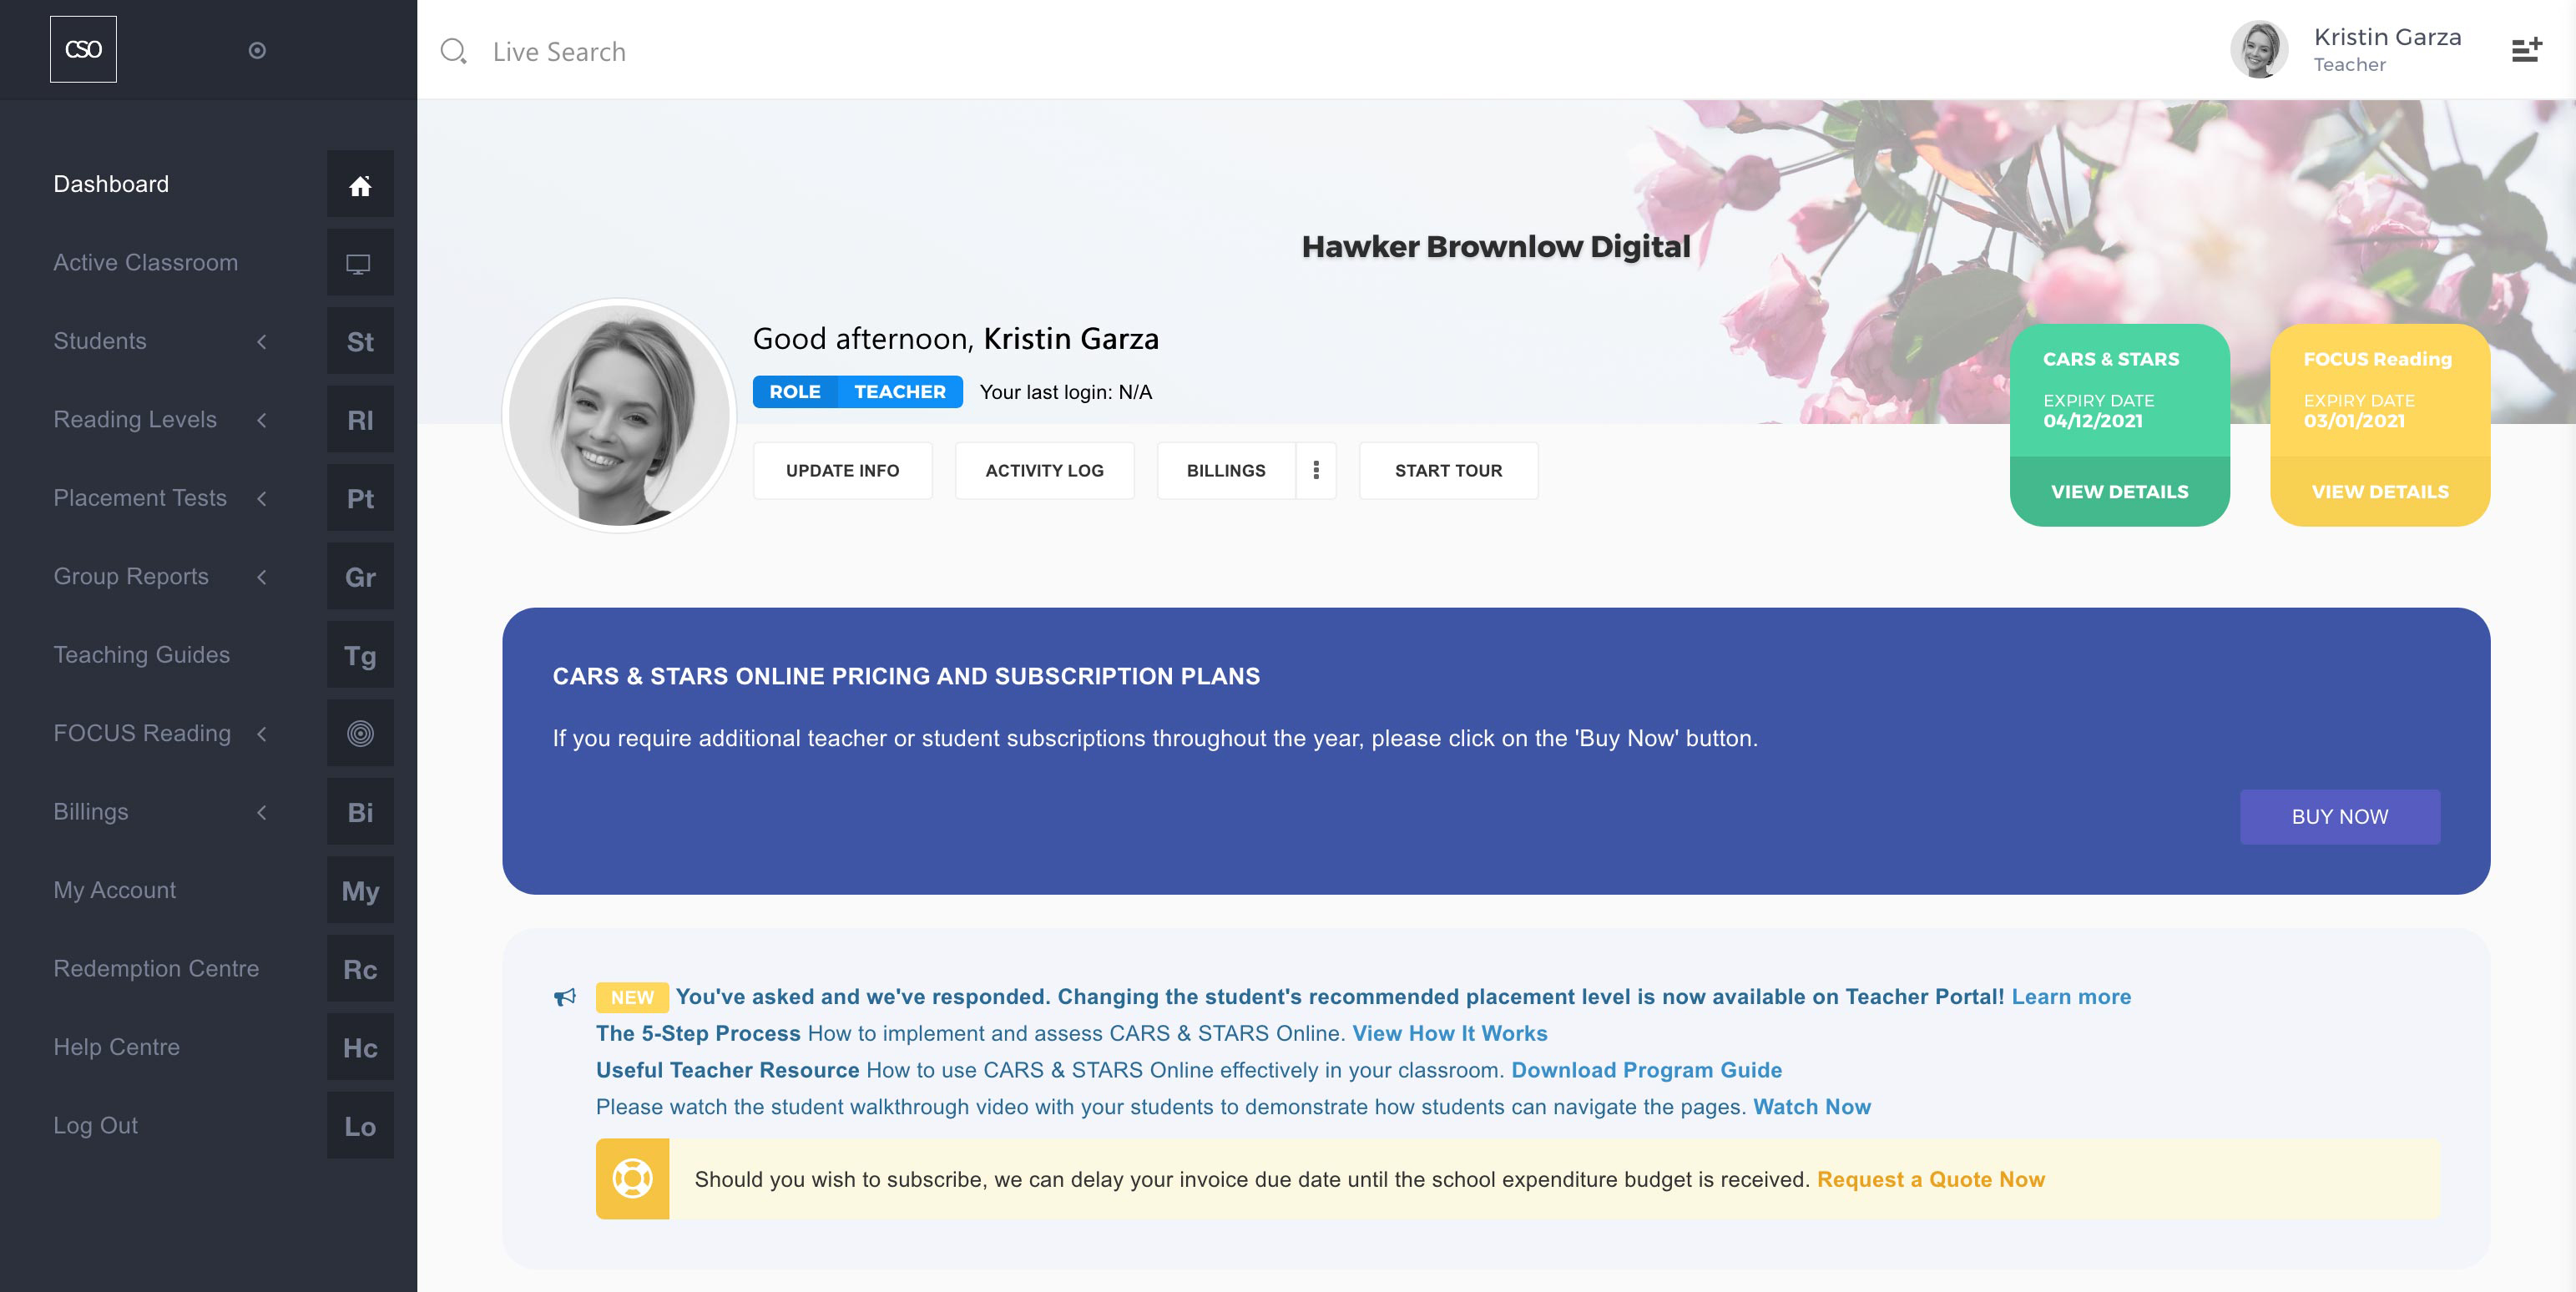
Task: Click the UPDATE INFO button
Action: tap(843, 470)
